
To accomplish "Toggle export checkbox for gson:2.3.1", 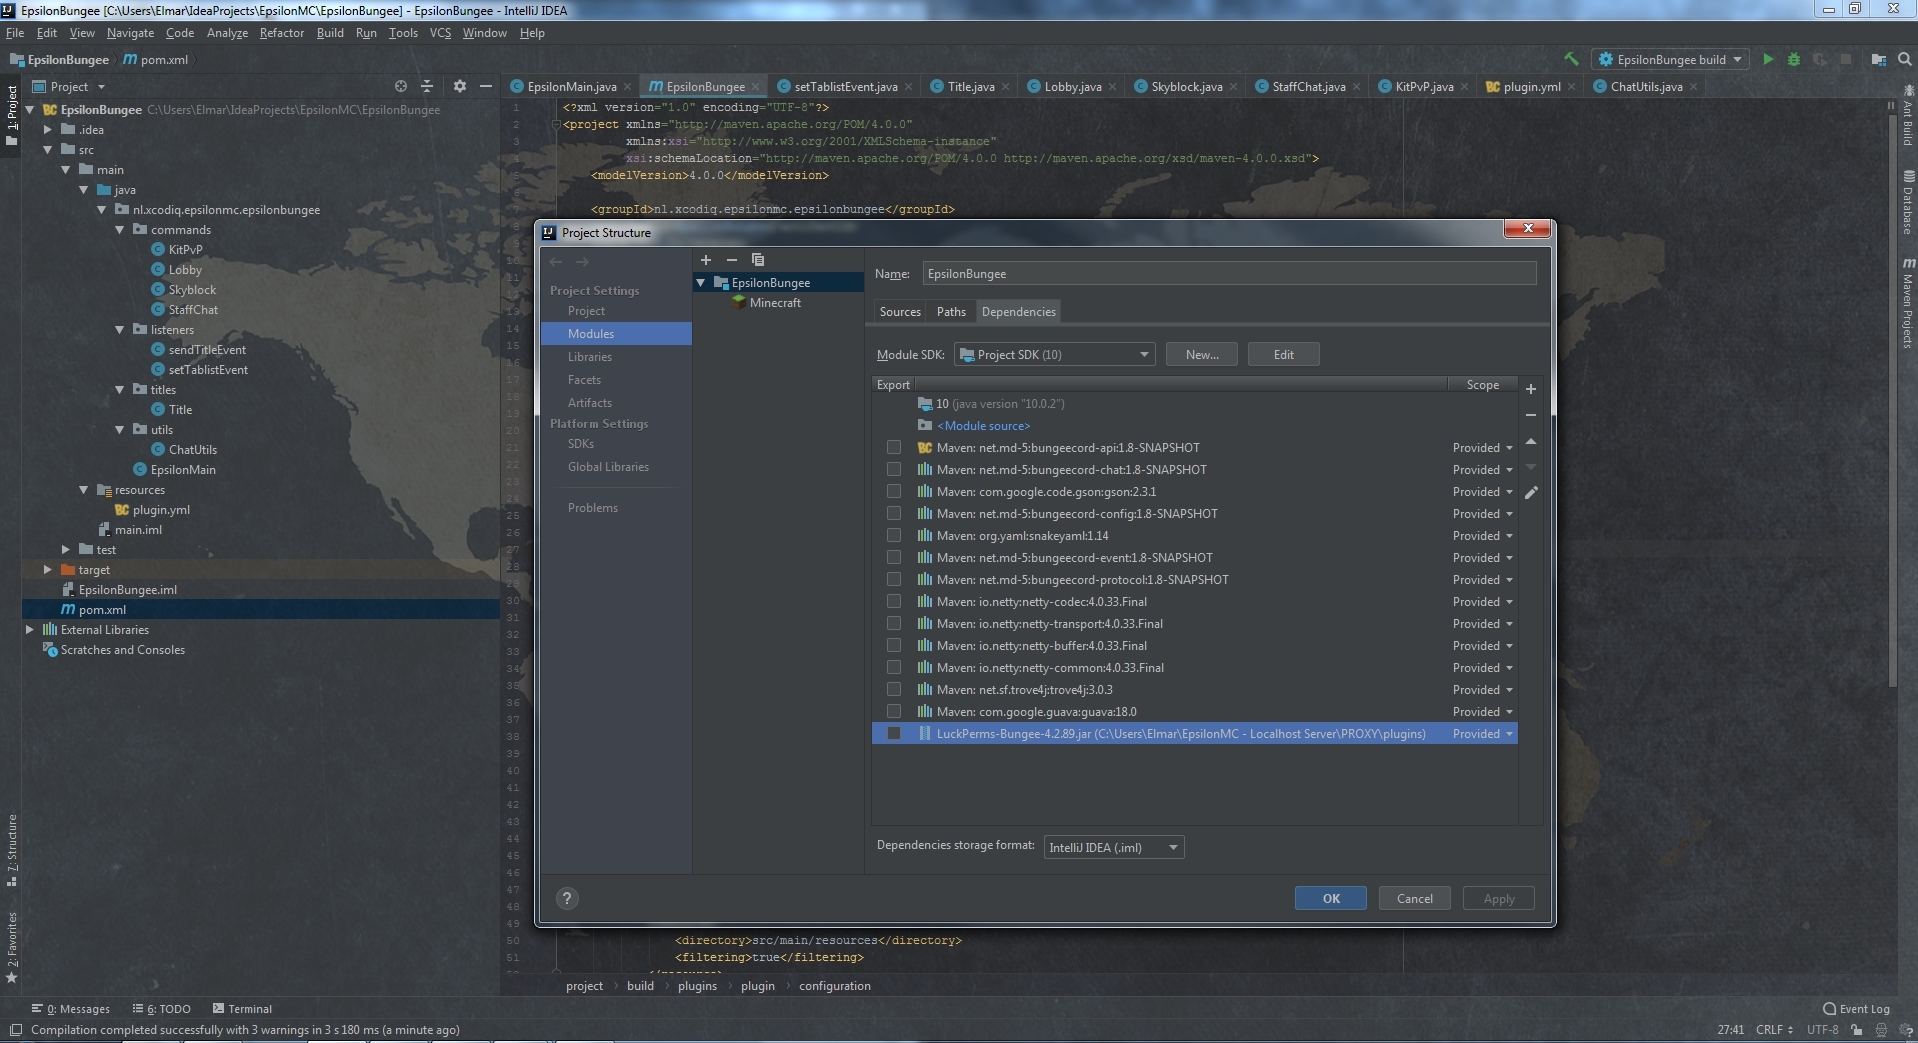I will (894, 492).
